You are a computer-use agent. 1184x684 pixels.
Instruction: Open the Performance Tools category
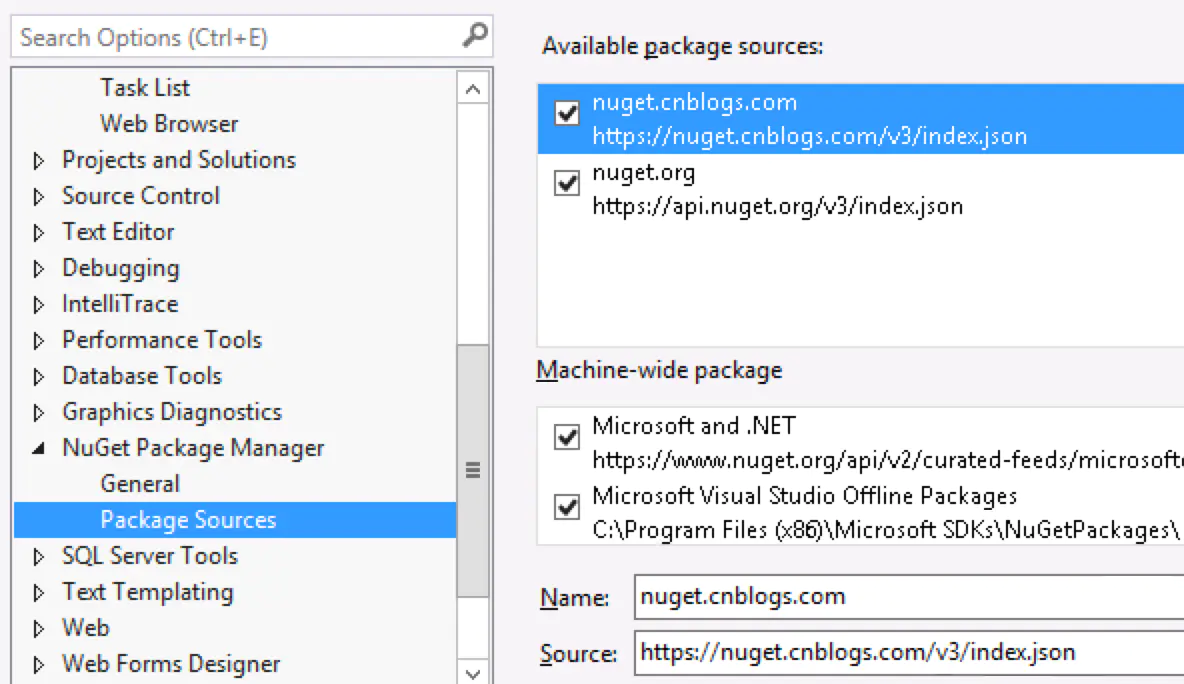[162, 340]
